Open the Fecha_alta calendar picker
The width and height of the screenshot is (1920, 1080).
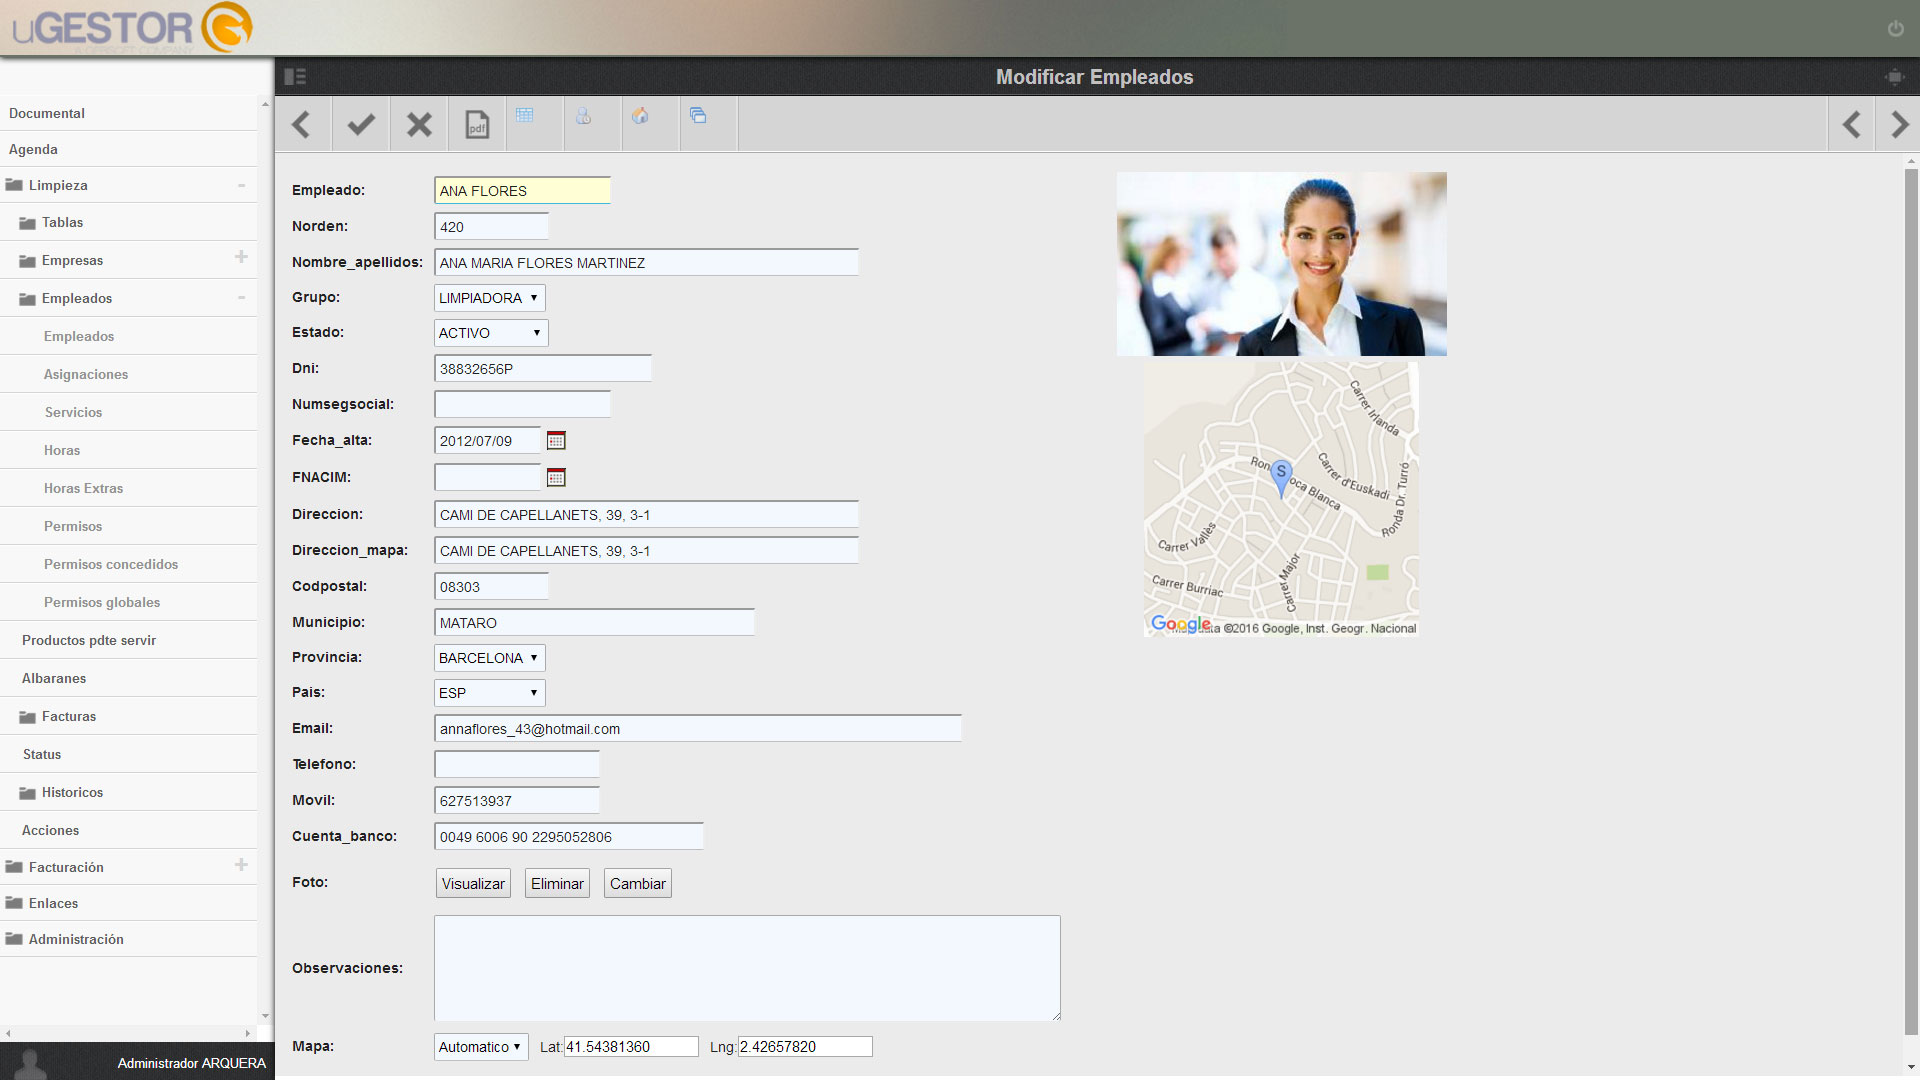point(556,441)
